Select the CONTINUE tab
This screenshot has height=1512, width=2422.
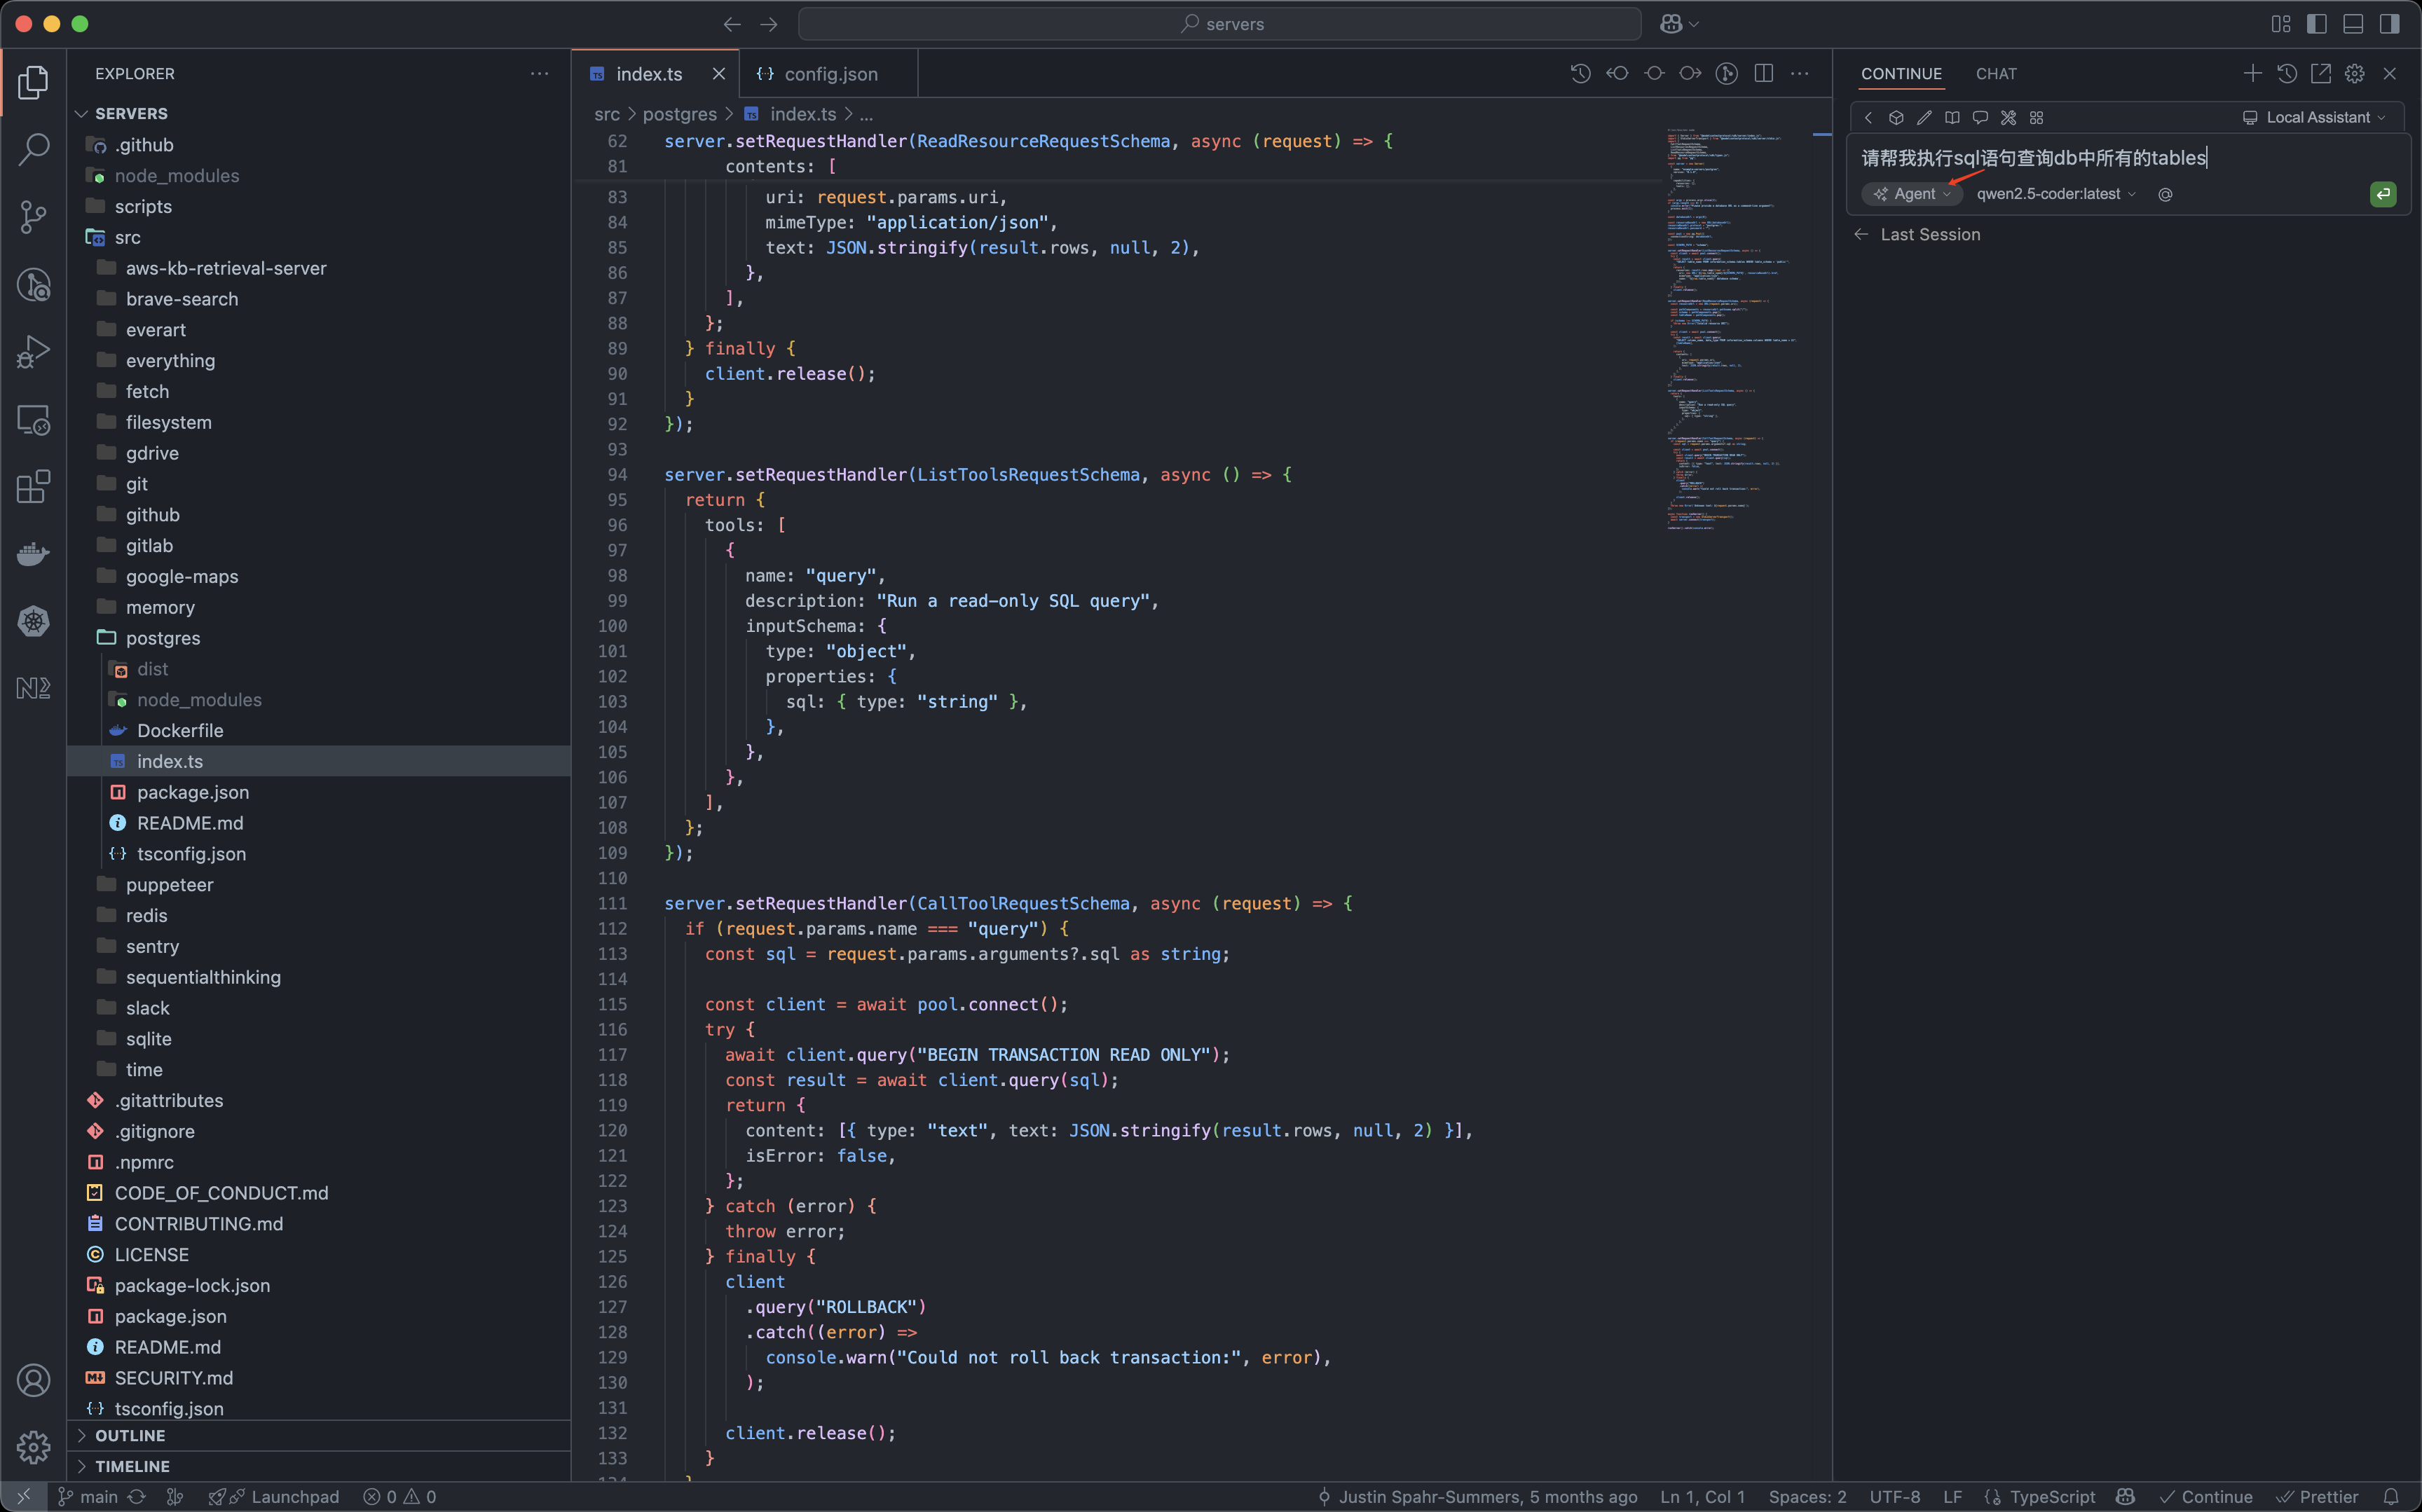pos(1901,74)
